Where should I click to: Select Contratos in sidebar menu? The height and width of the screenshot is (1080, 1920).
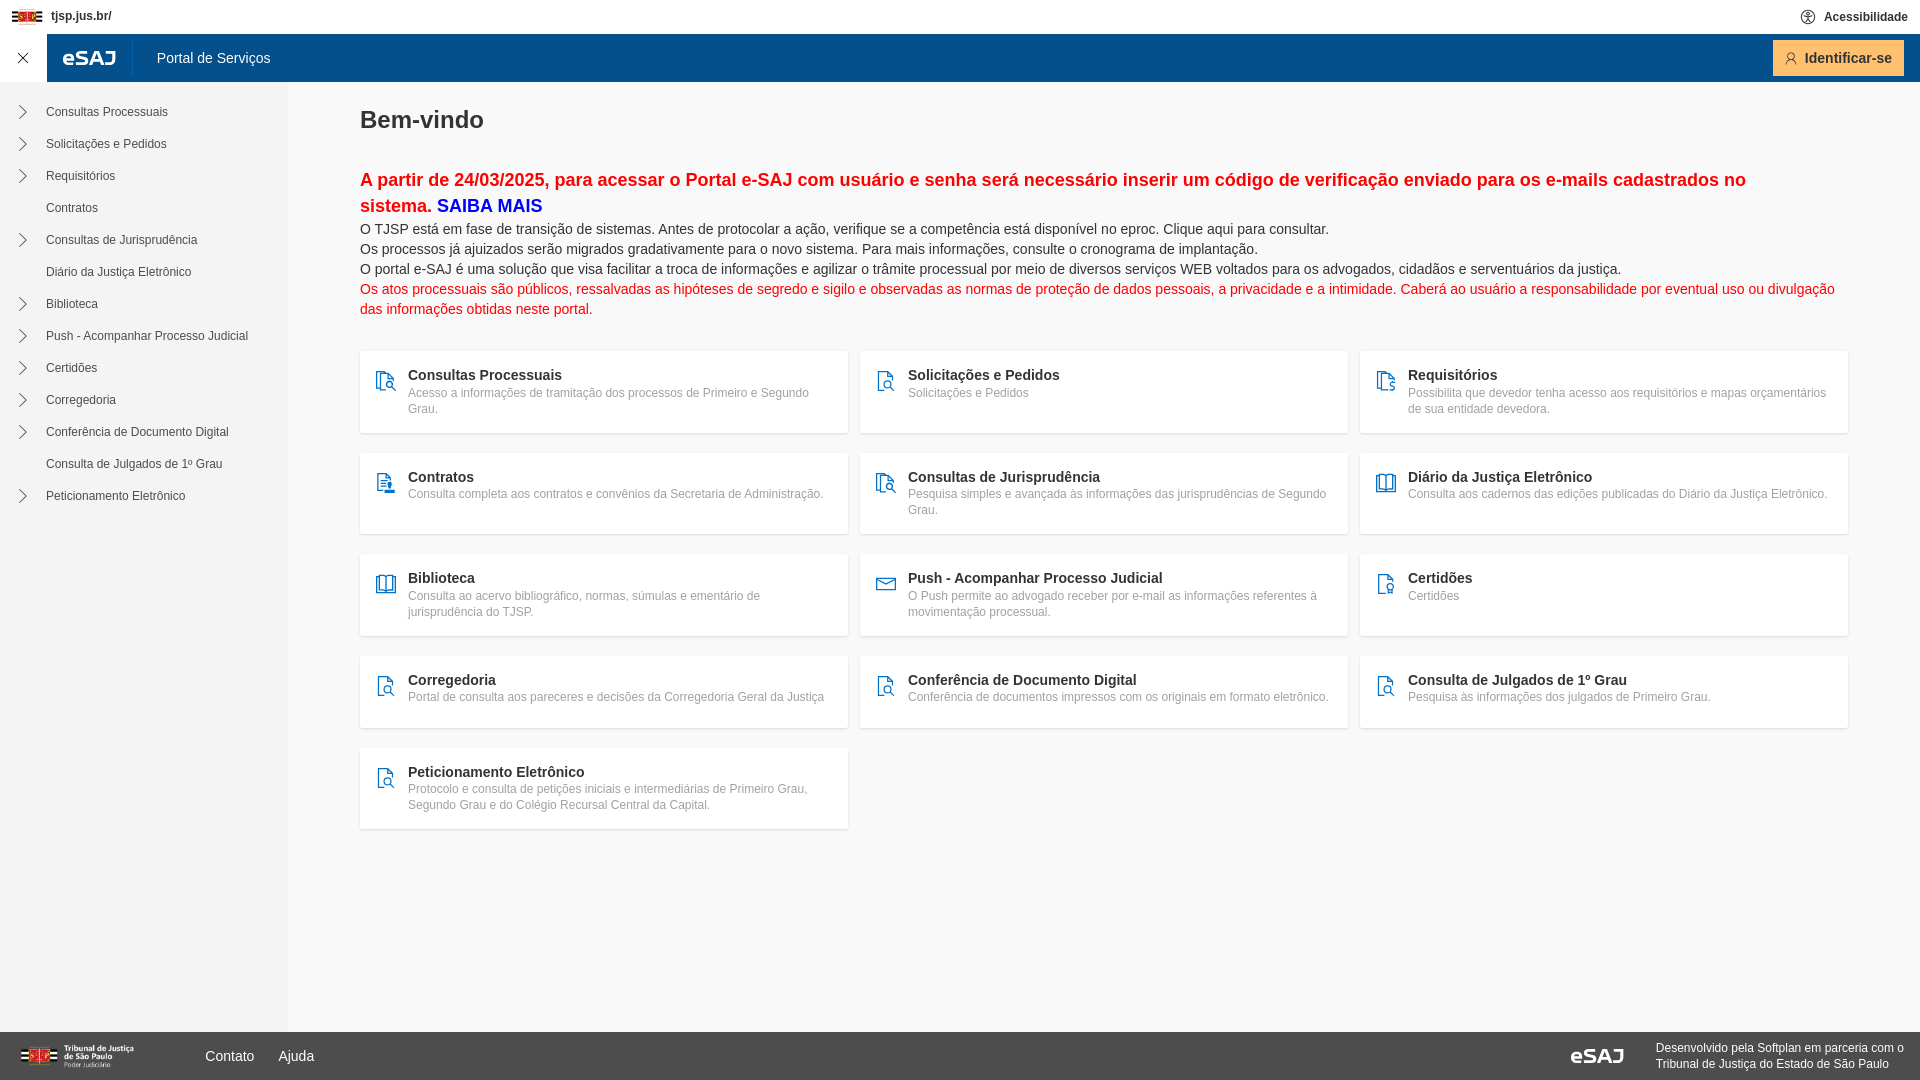click(x=72, y=208)
